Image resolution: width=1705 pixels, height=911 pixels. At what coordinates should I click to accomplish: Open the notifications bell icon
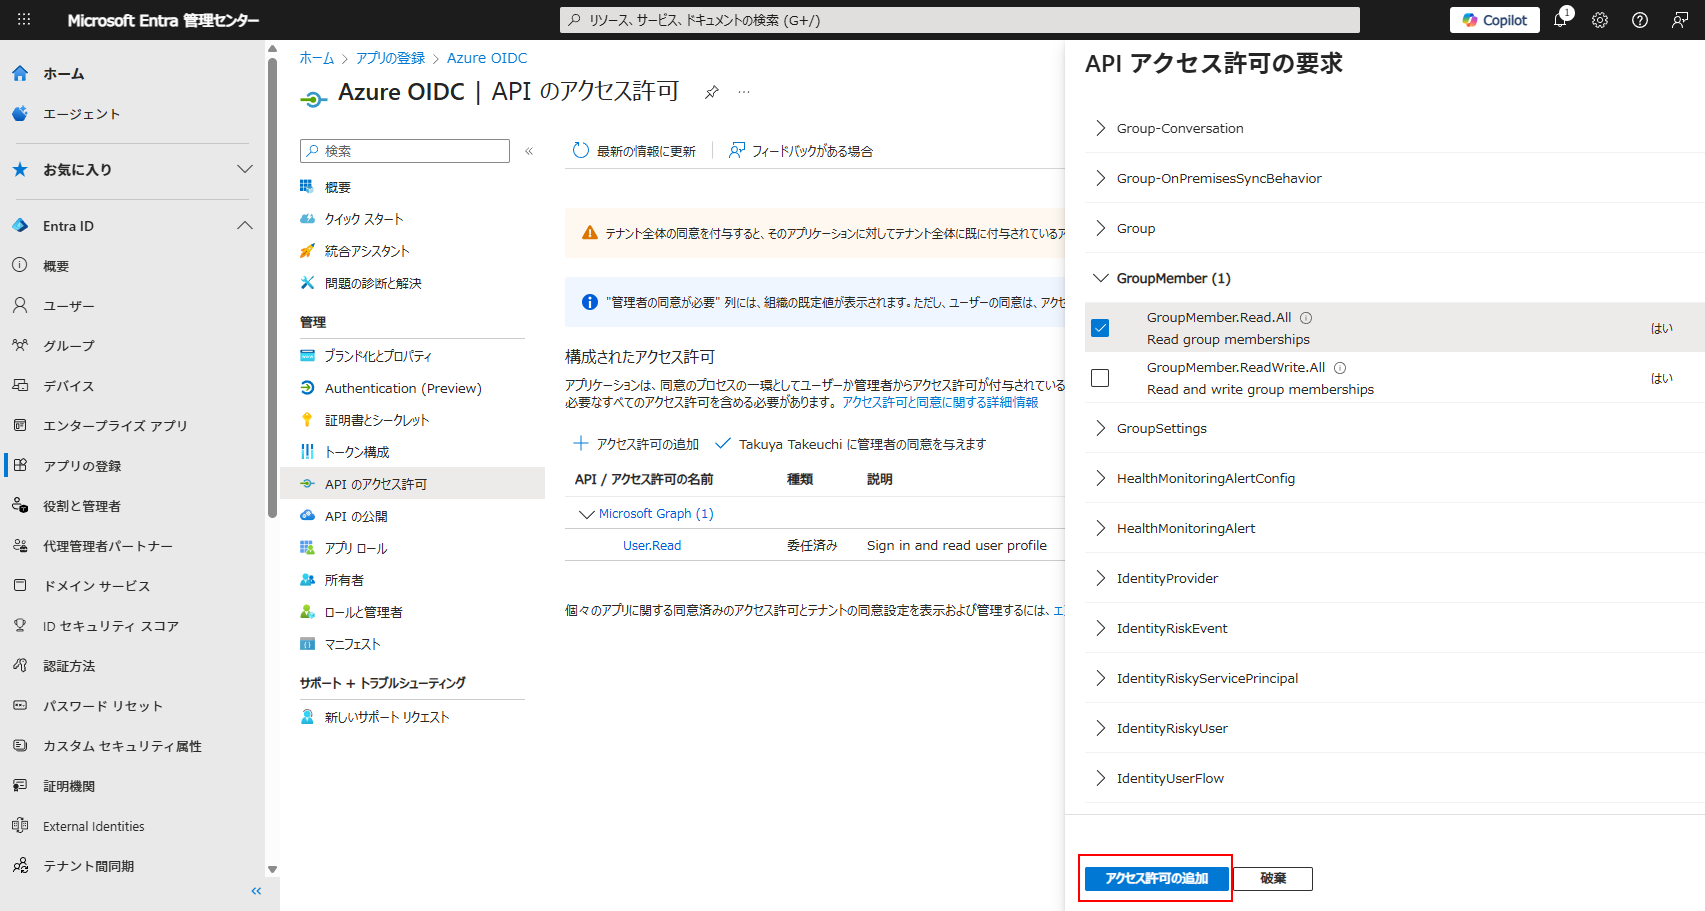pyautogui.click(x=1560, y=20)
